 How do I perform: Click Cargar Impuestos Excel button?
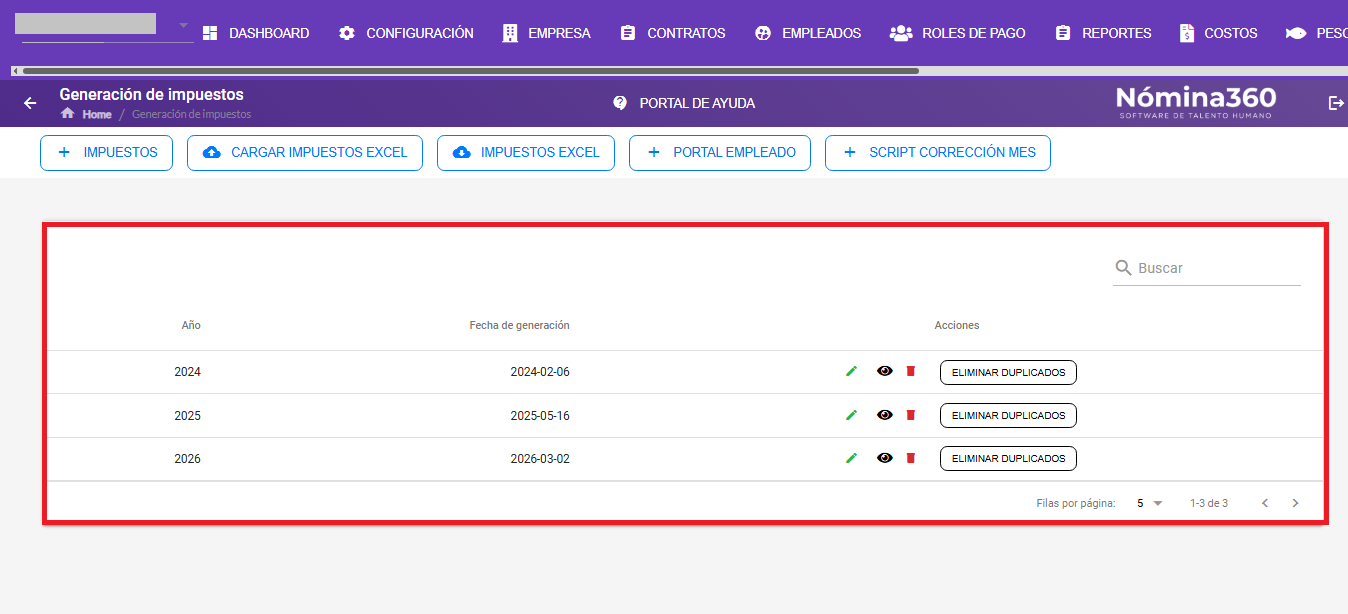click(305, 153)
